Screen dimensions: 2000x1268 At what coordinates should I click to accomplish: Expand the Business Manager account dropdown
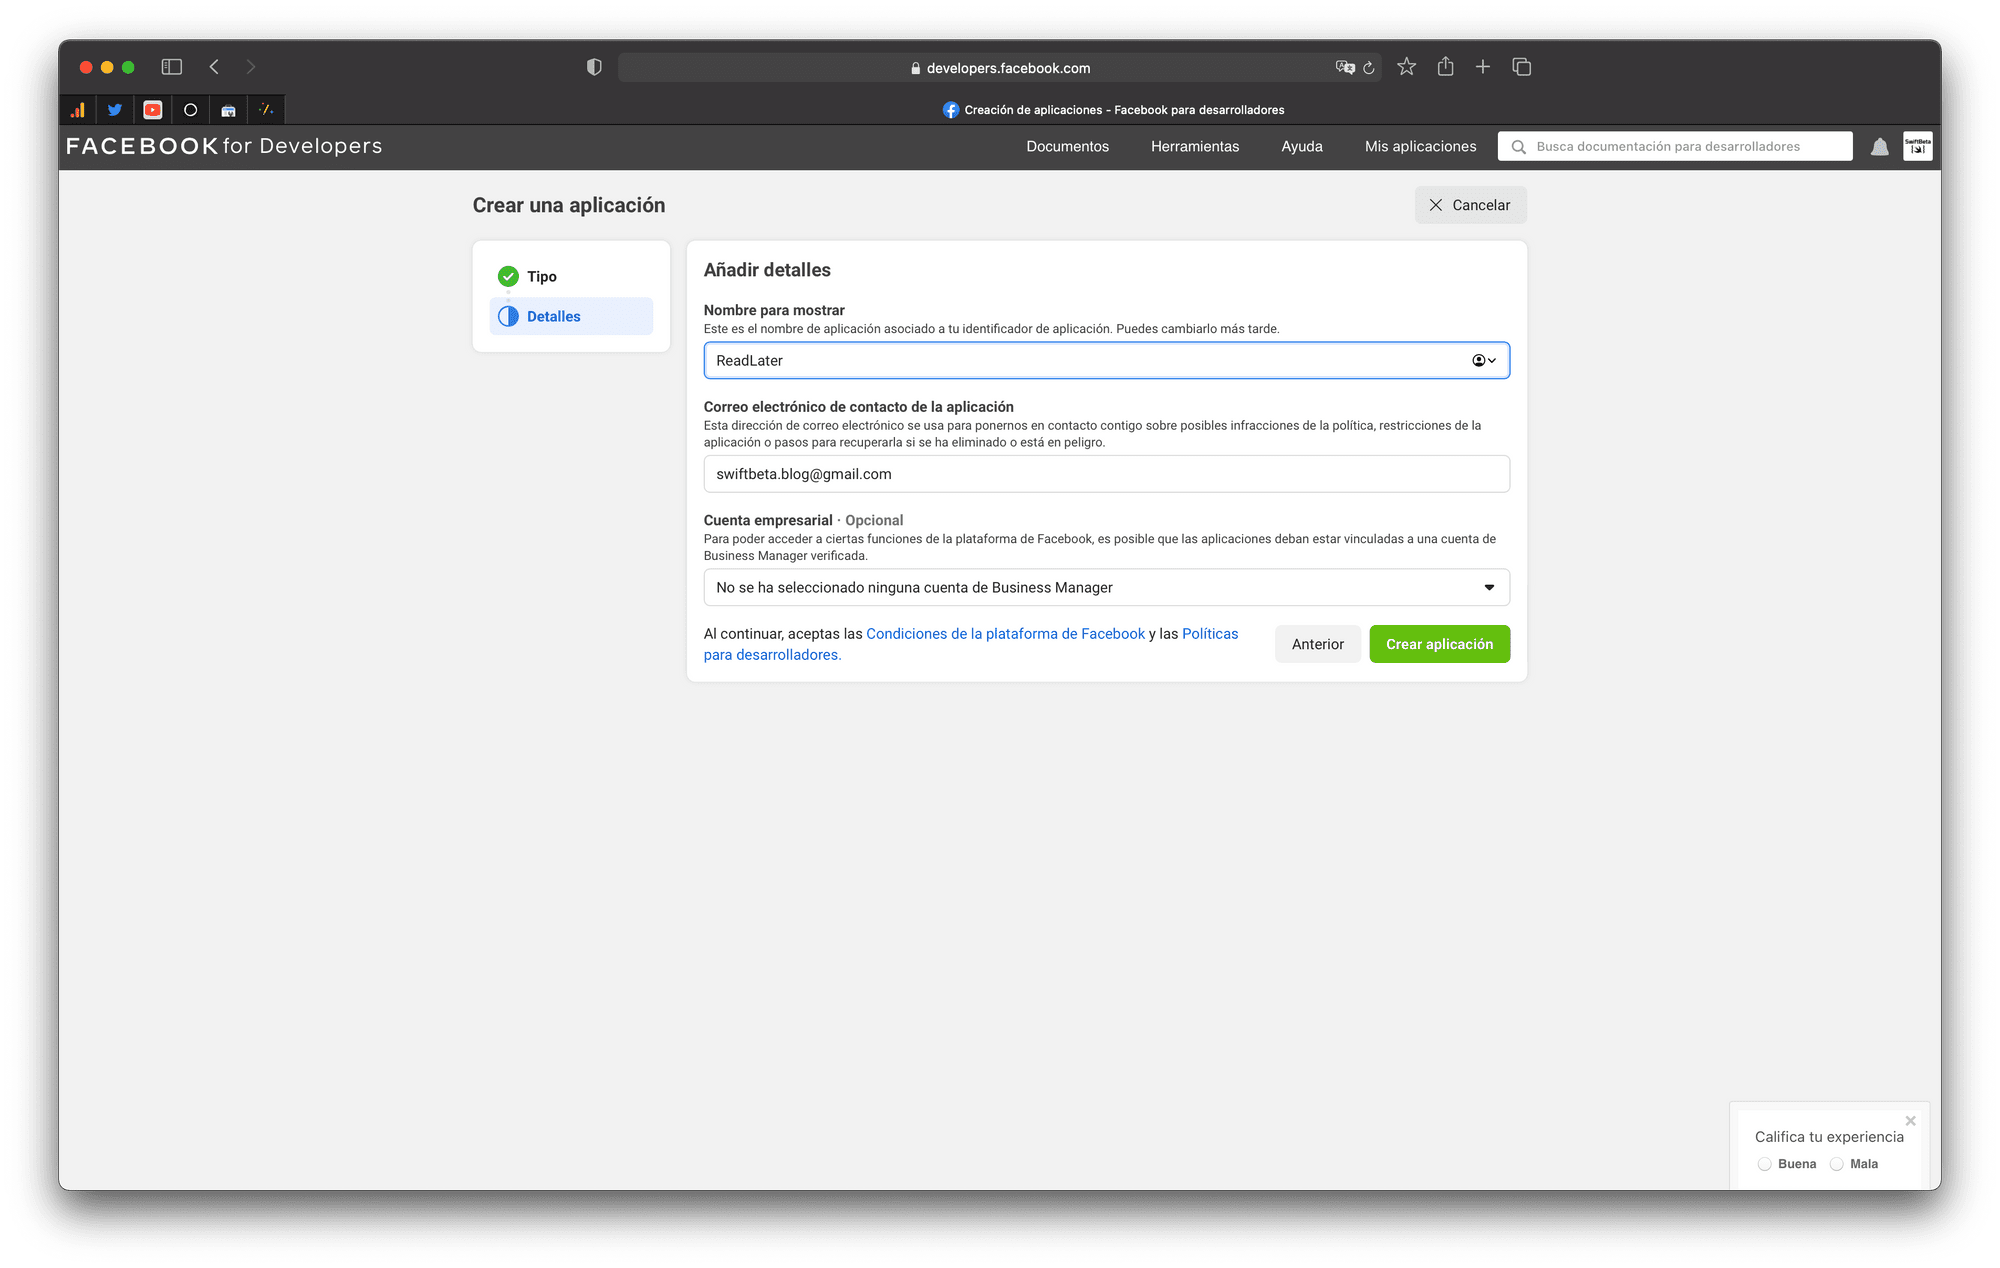click(x=1106, y=588)
